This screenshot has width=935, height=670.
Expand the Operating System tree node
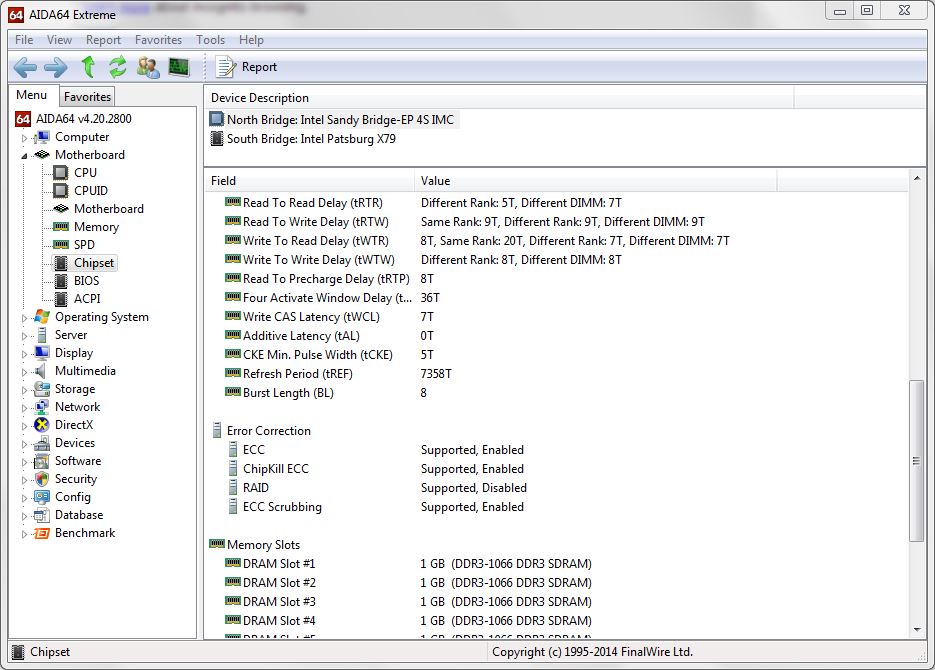point(24,318)
